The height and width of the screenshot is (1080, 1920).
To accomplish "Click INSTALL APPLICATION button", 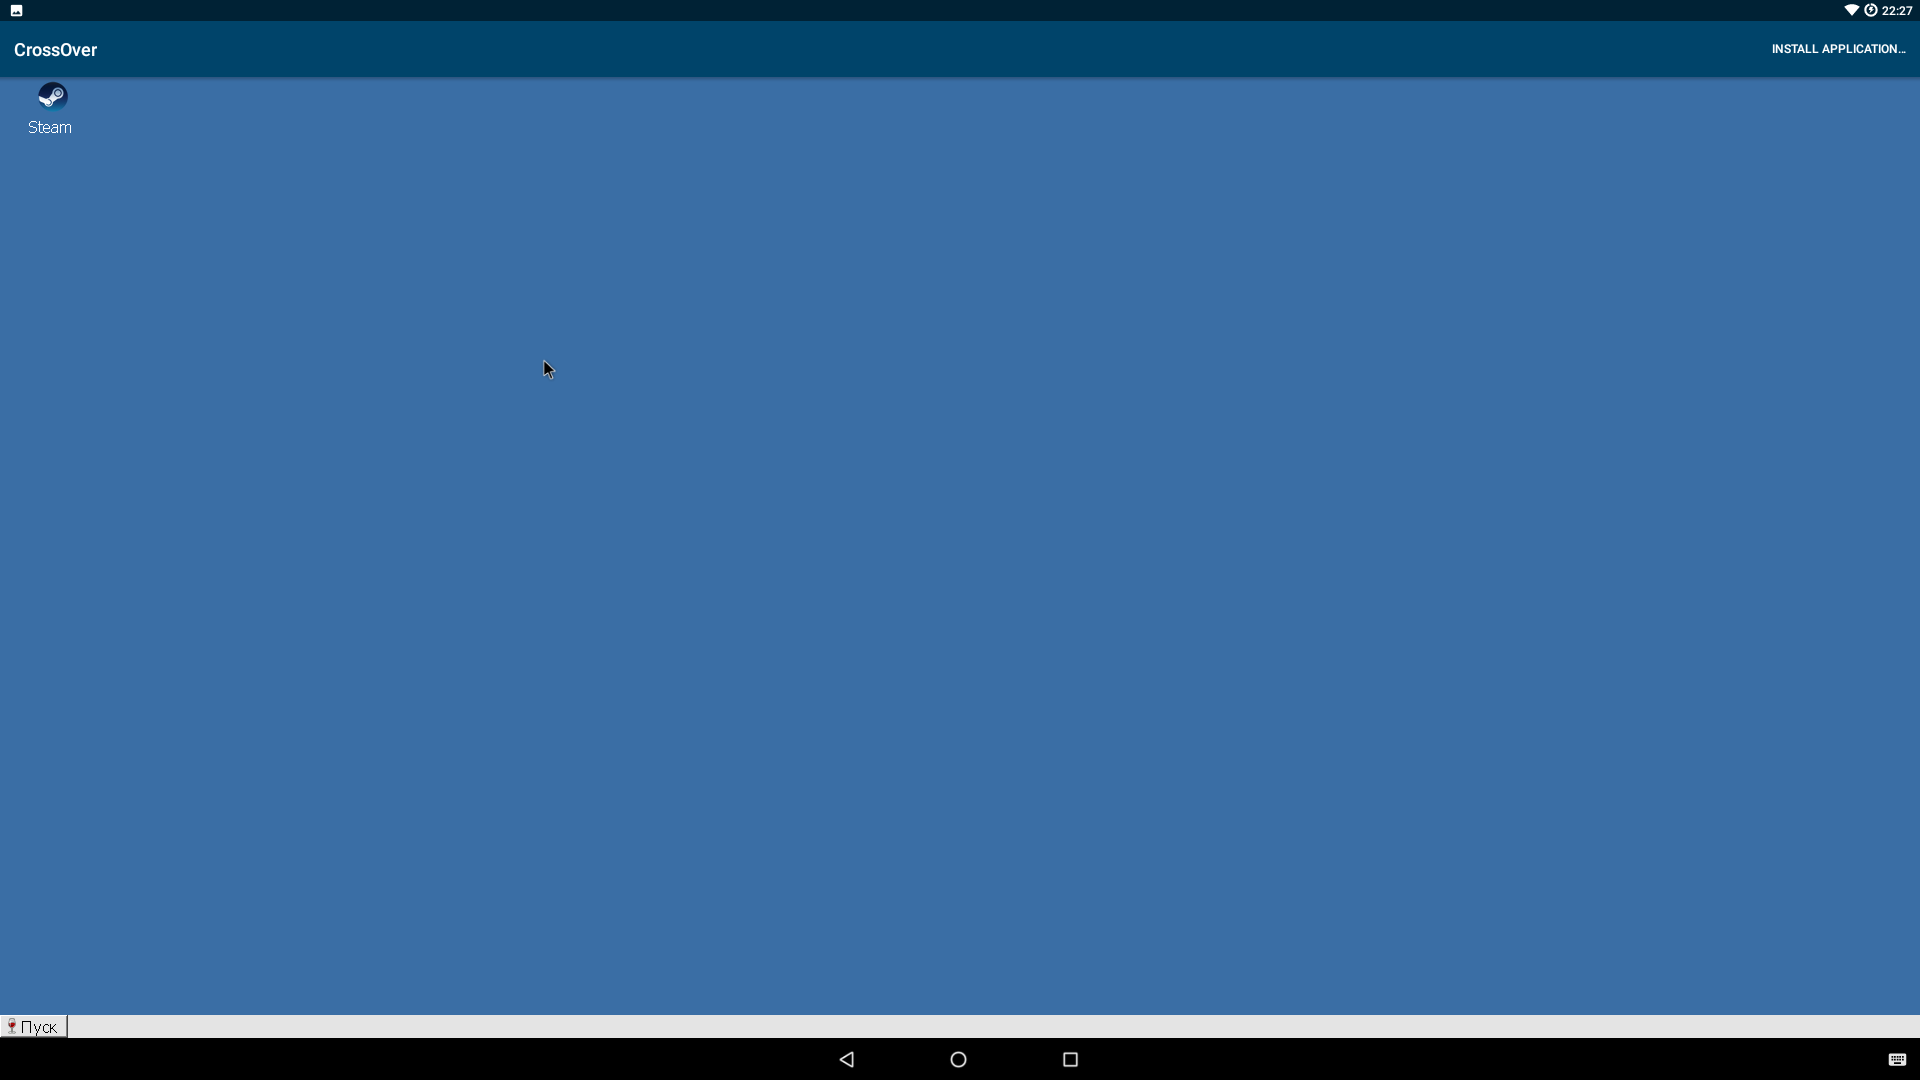I will coord(1838,49).
